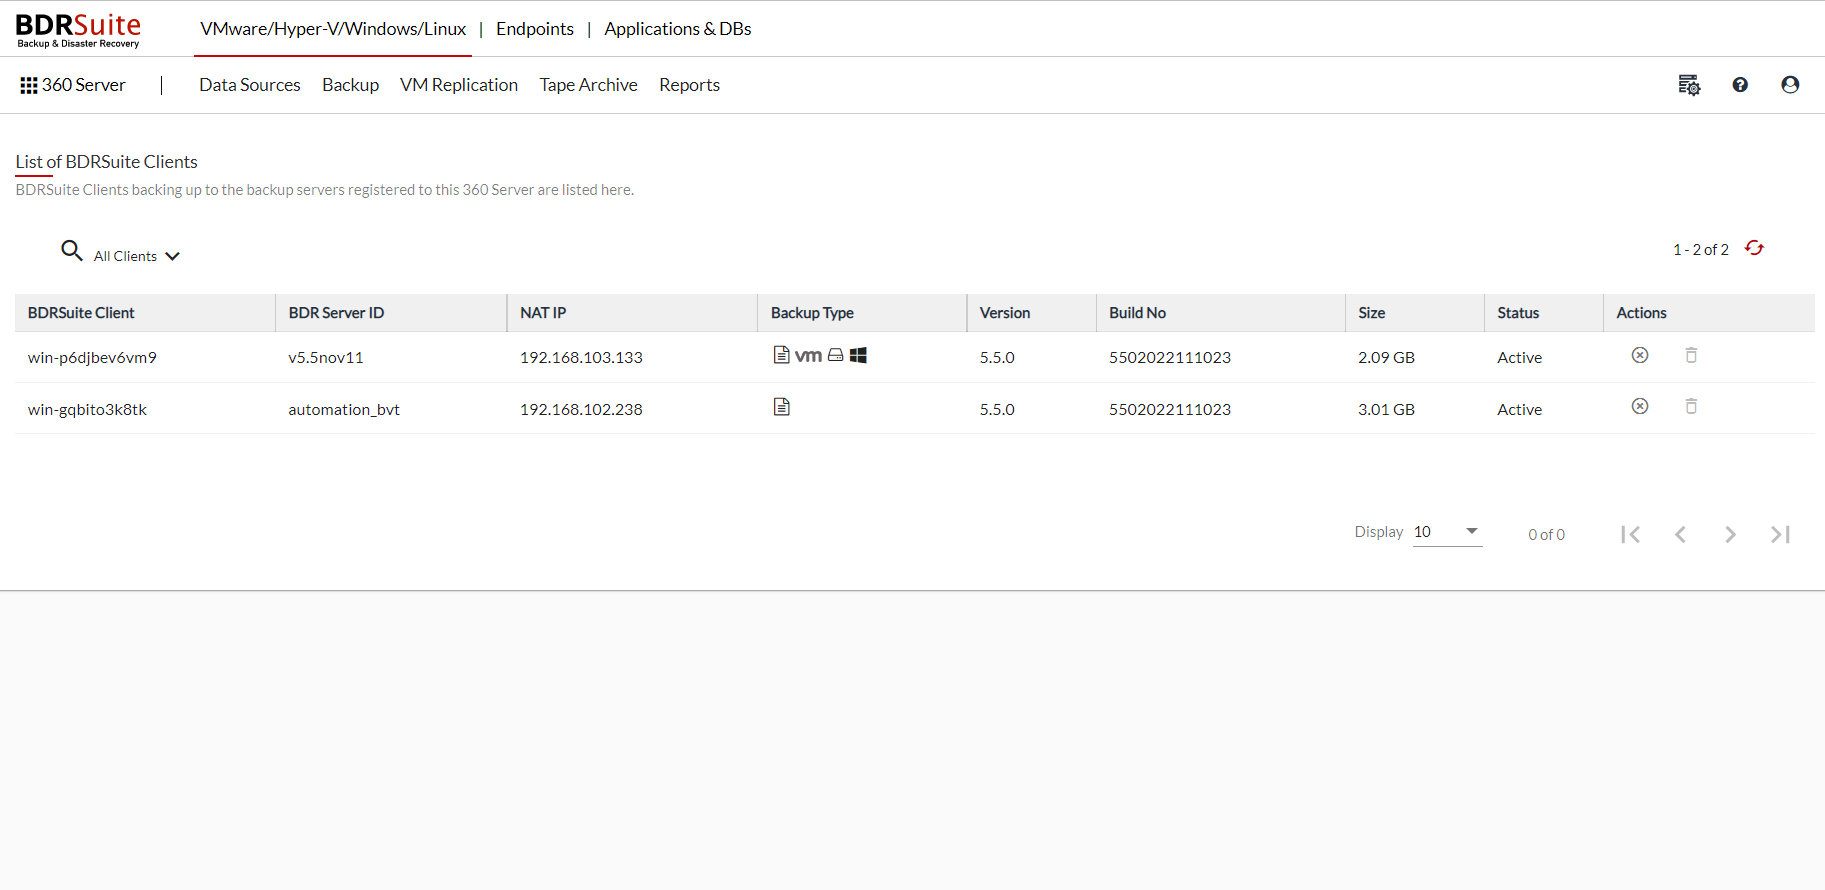
Task: Click the Backup Type column header
Action: click(x=812, y=313)
